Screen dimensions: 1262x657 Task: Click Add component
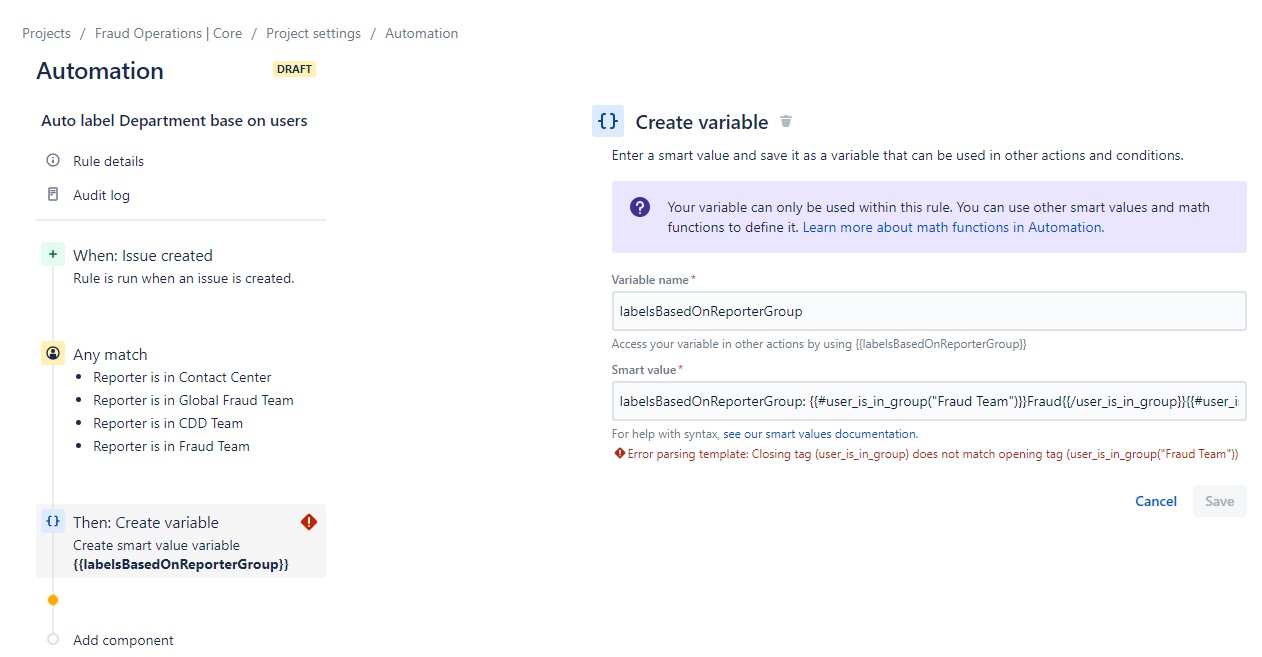(x=123, y=640)
